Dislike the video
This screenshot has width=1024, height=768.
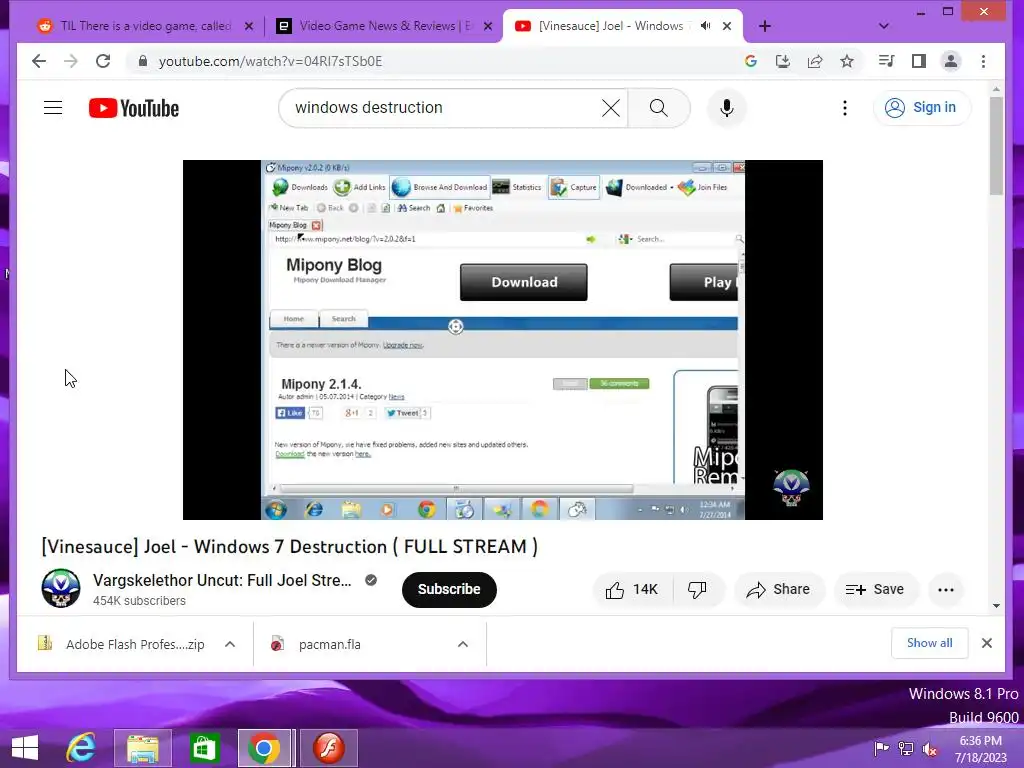pyautogui.click(x=697, y=590)
